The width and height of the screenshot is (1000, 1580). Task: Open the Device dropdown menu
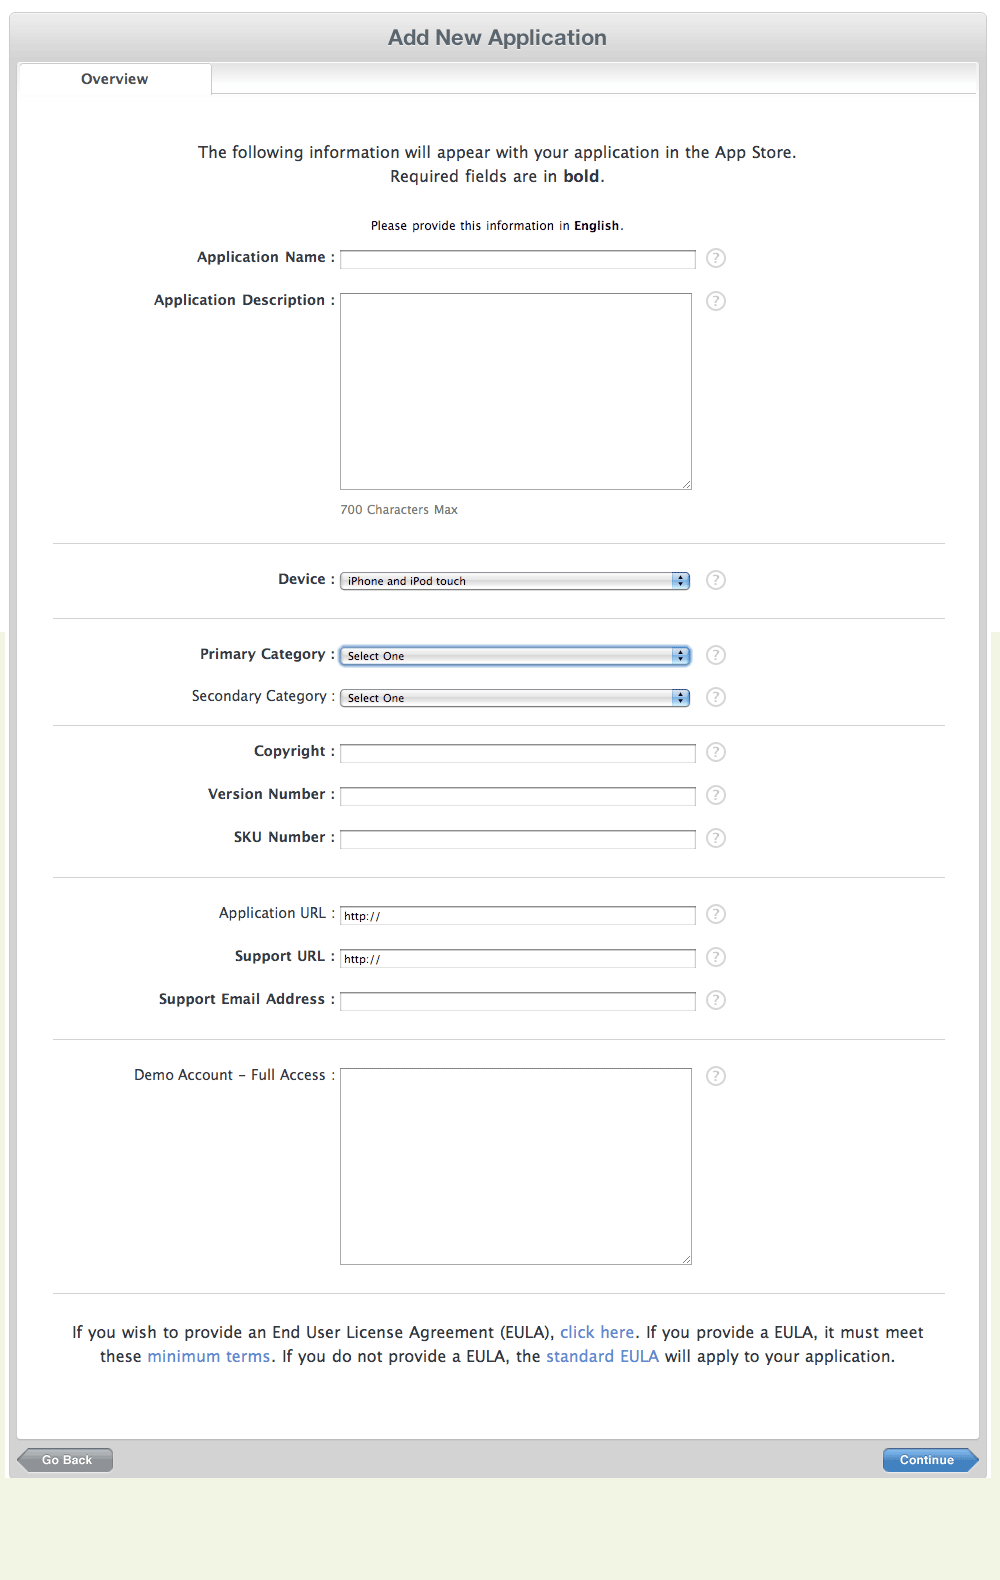pos(515,581)
